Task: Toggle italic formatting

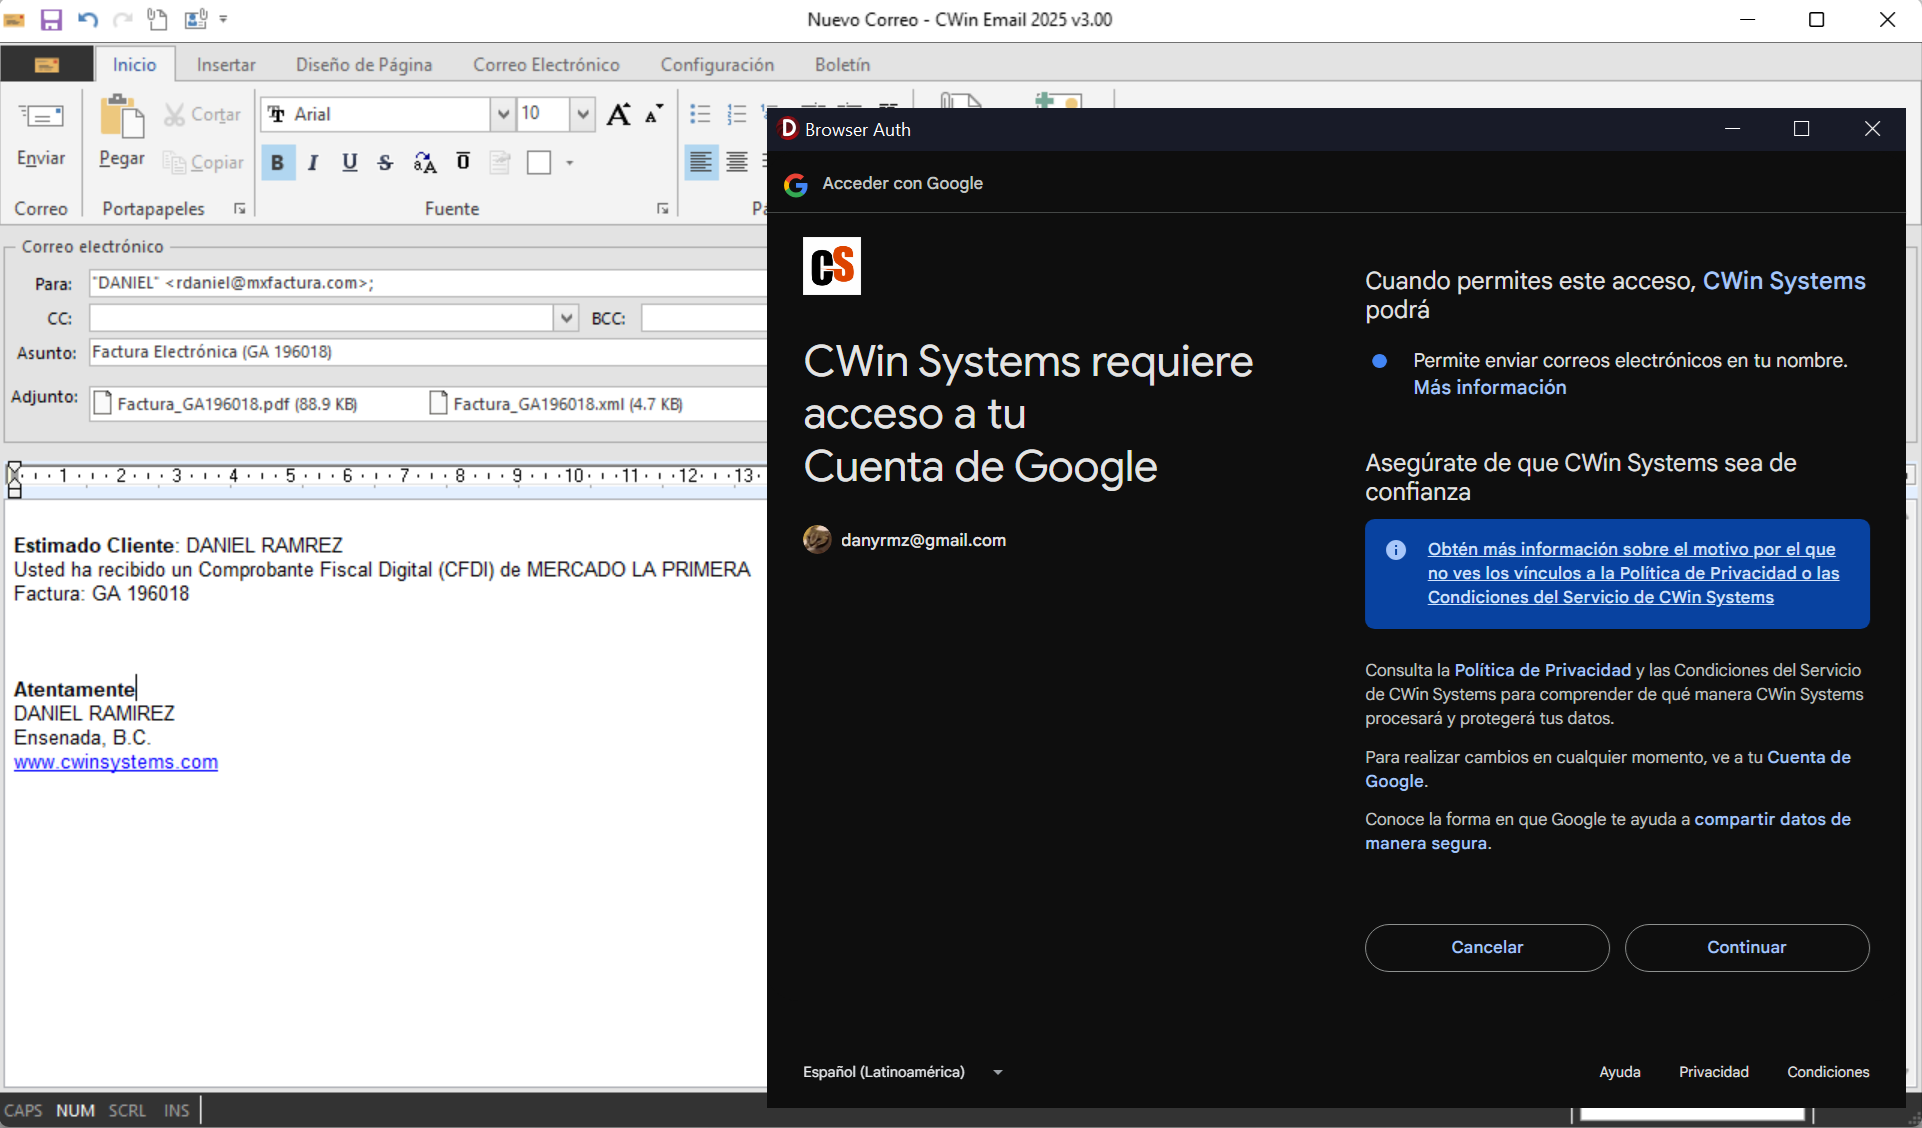Action: tap(313, 163)
